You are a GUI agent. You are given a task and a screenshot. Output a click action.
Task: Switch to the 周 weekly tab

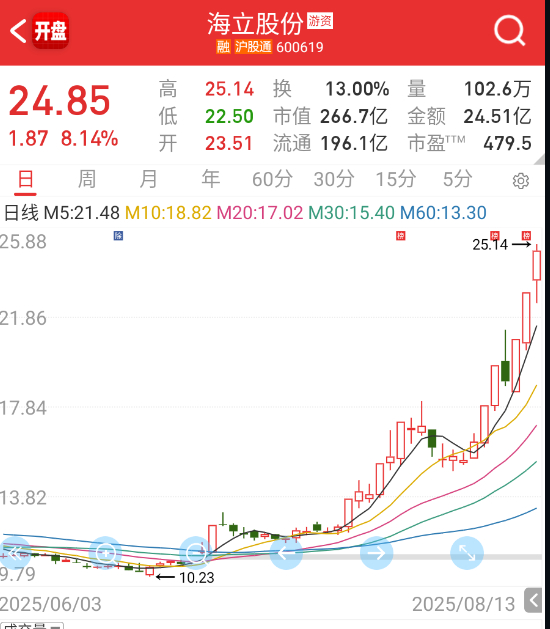pos(87,179)
